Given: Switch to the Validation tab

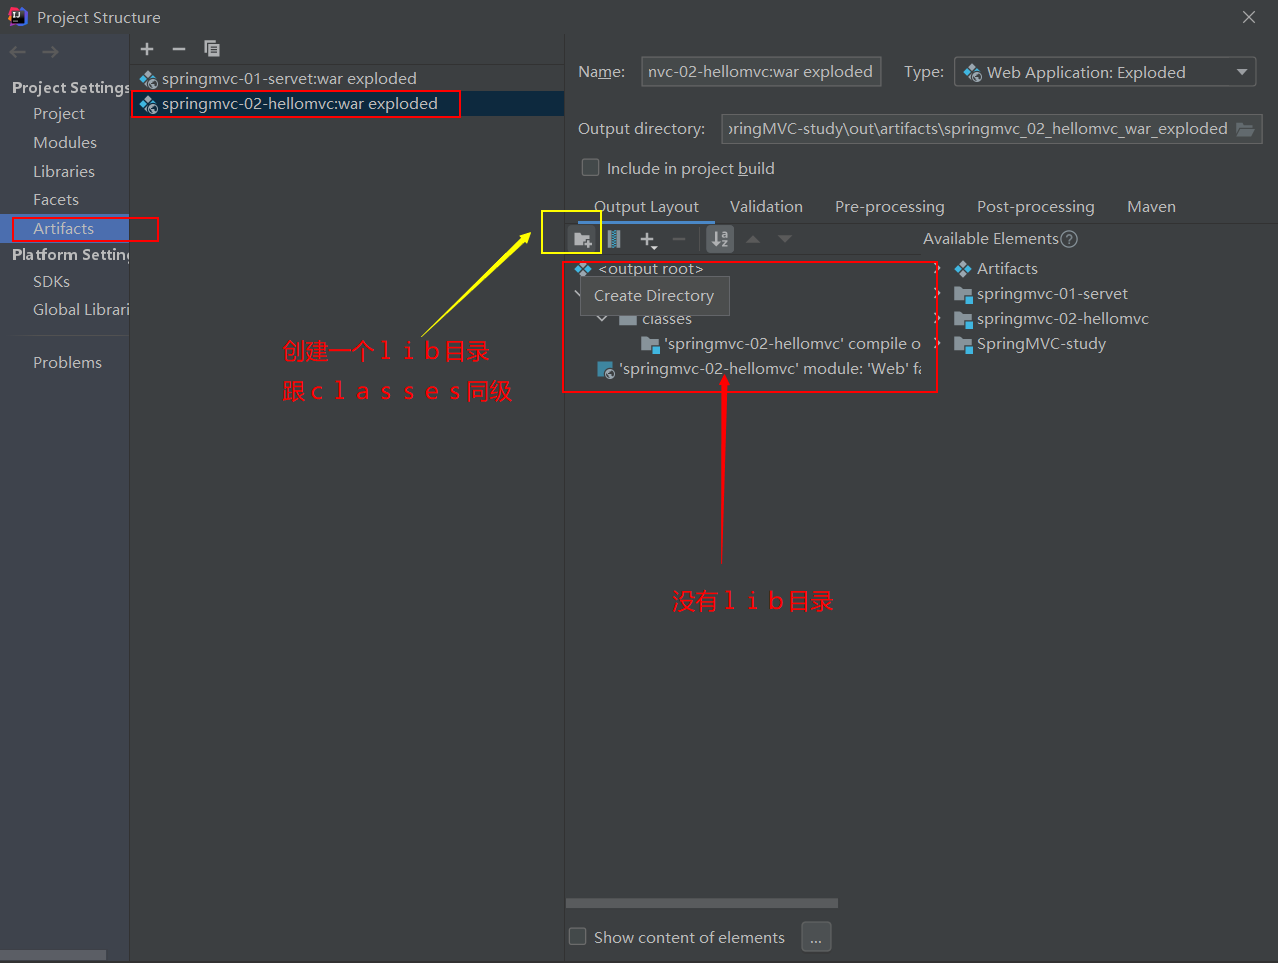Looking at the screenshot, I should coord(766,207).
